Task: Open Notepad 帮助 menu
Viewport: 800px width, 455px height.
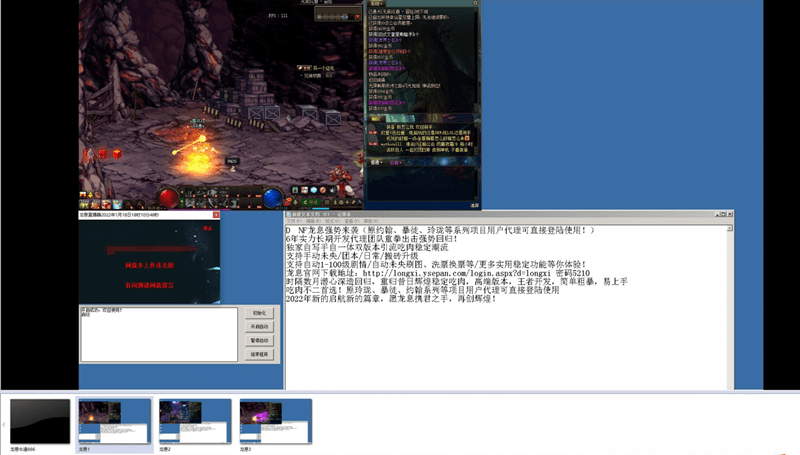Action: [370, 221]
